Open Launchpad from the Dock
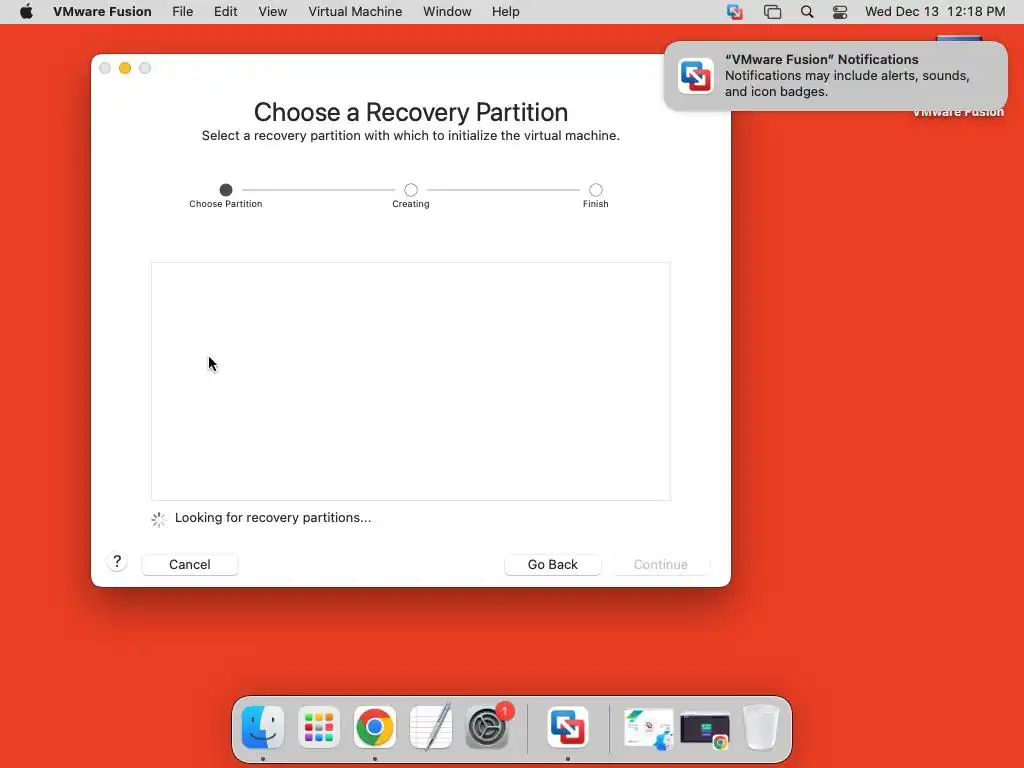 [x=319, y=727]
